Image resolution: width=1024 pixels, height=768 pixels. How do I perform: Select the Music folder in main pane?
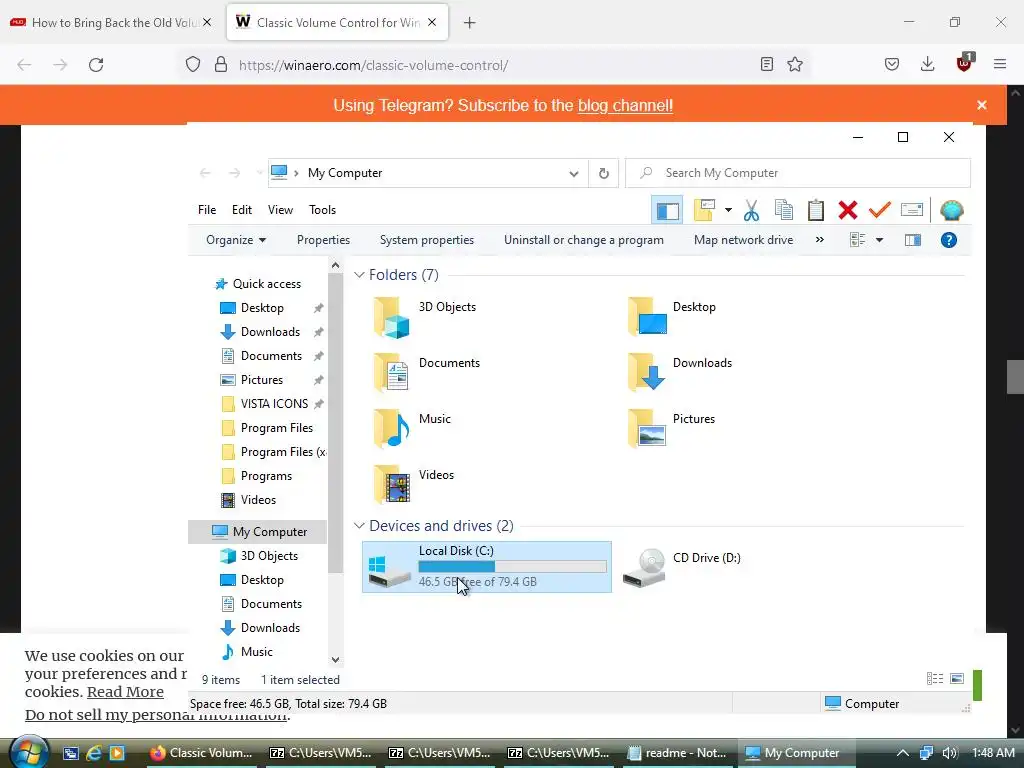[412, 428]
